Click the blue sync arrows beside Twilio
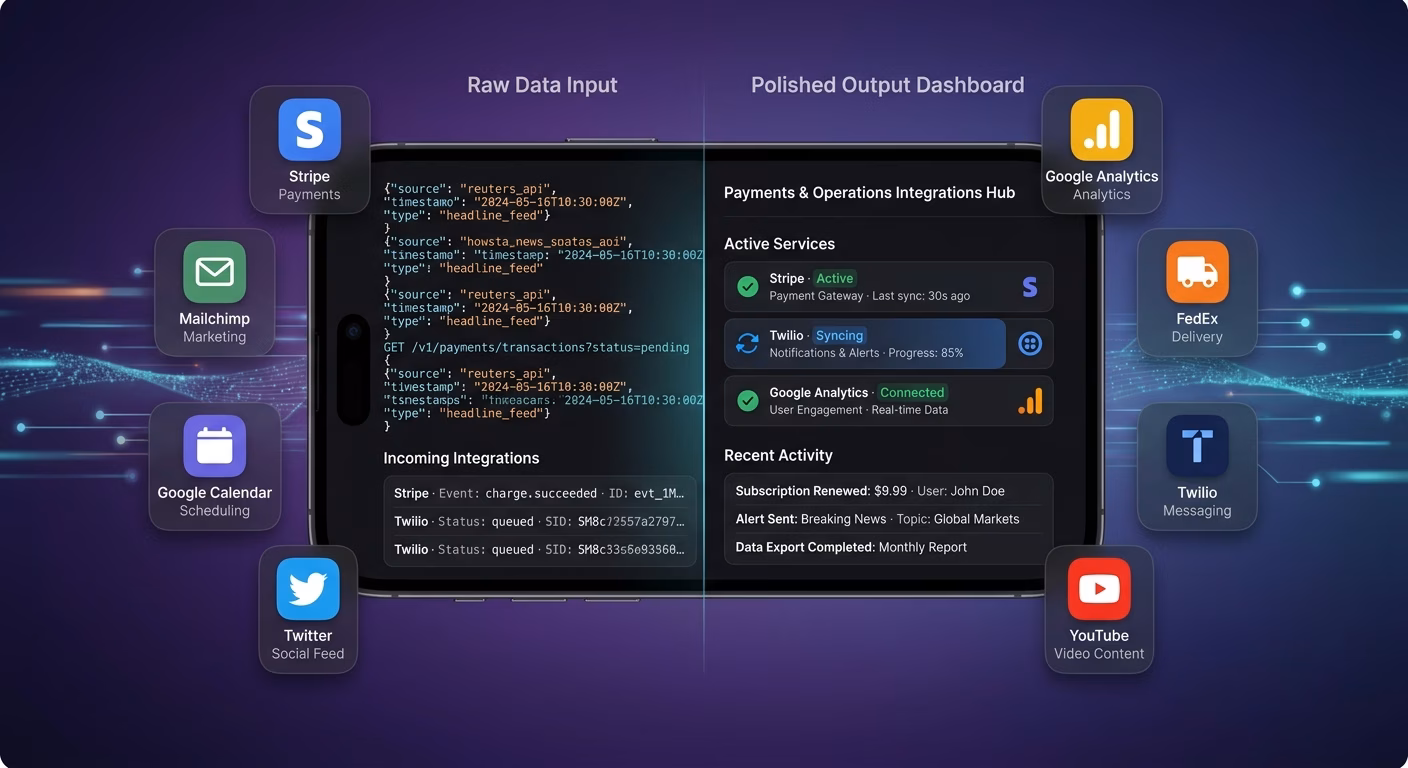 point(747,344)
